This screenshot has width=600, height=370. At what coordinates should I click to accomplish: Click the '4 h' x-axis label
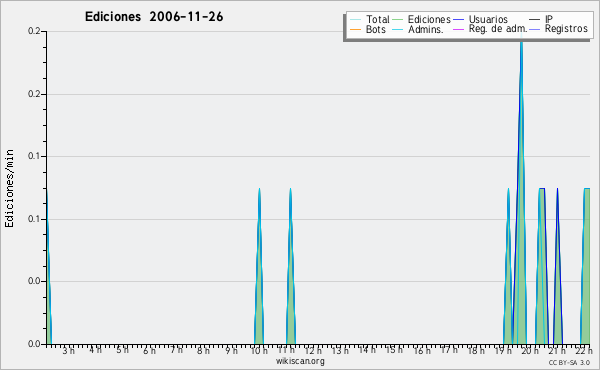click(95, 350)
